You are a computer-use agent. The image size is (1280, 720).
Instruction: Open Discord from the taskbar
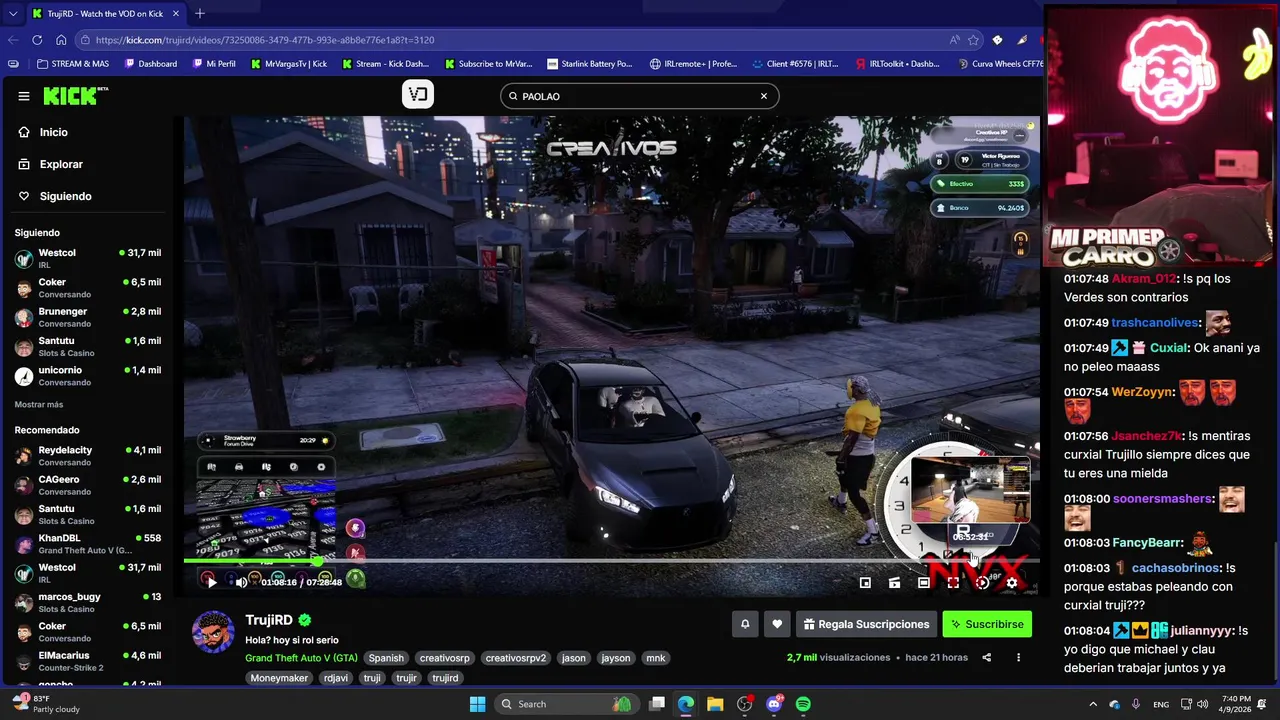point(774,704)
